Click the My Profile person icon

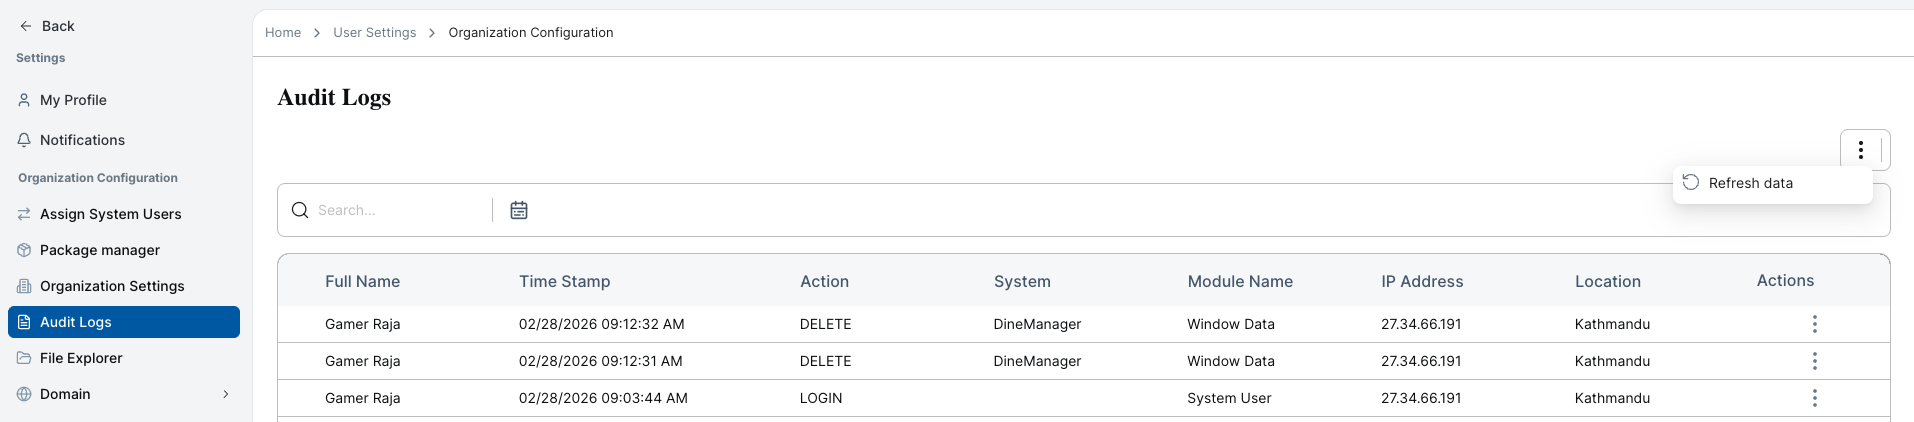[x=24, y=100]
